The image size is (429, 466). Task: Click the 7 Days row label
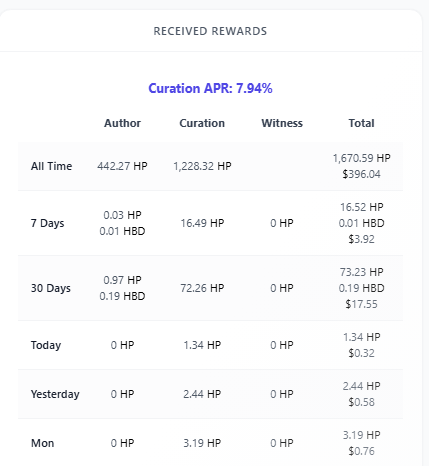[47, 223]
